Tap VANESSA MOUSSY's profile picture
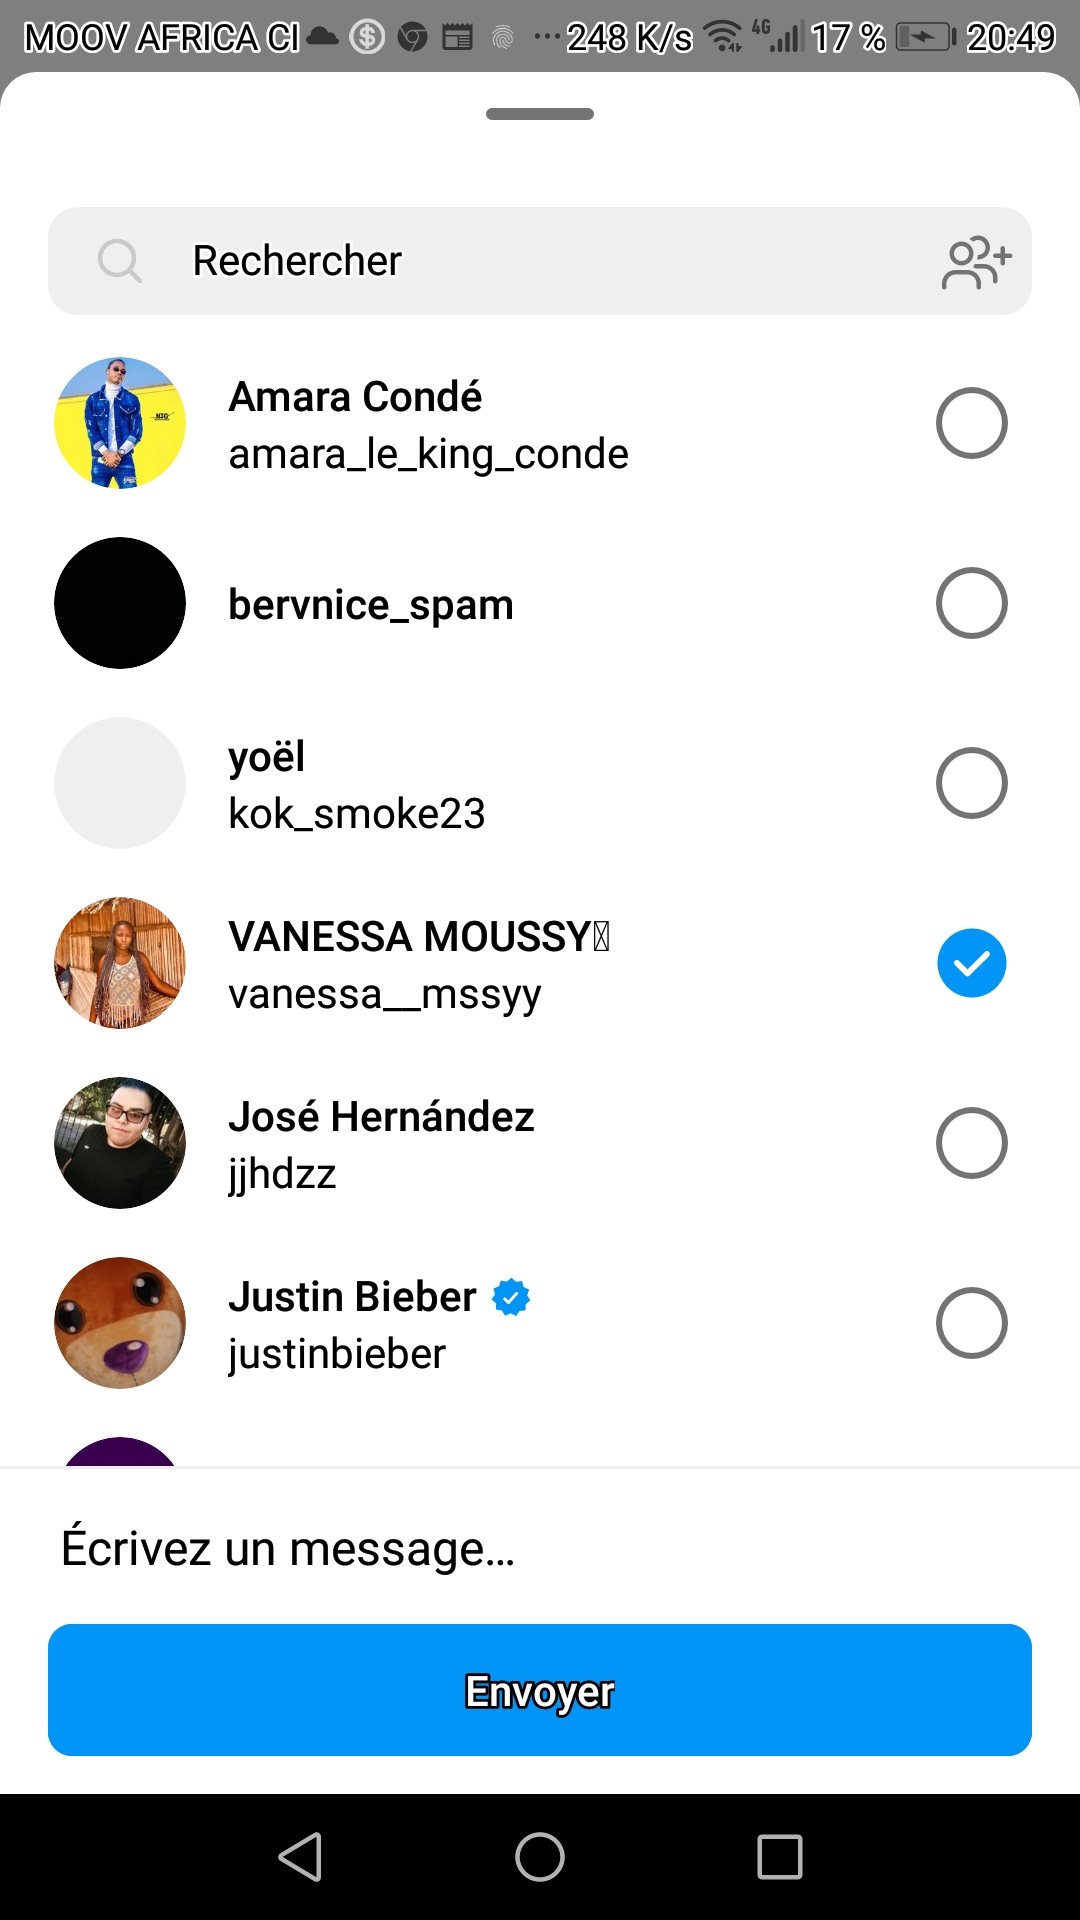This screenshot has width=1080, height=1920. click(120, 963)
